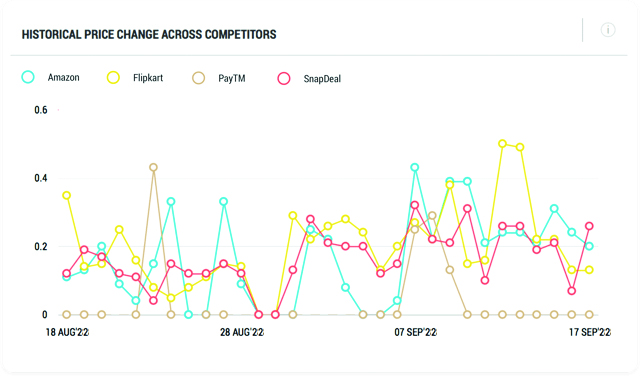Click the Historical Price Change chart title
The height and width of the screenshot is (376, 640).
pos(149,34)
